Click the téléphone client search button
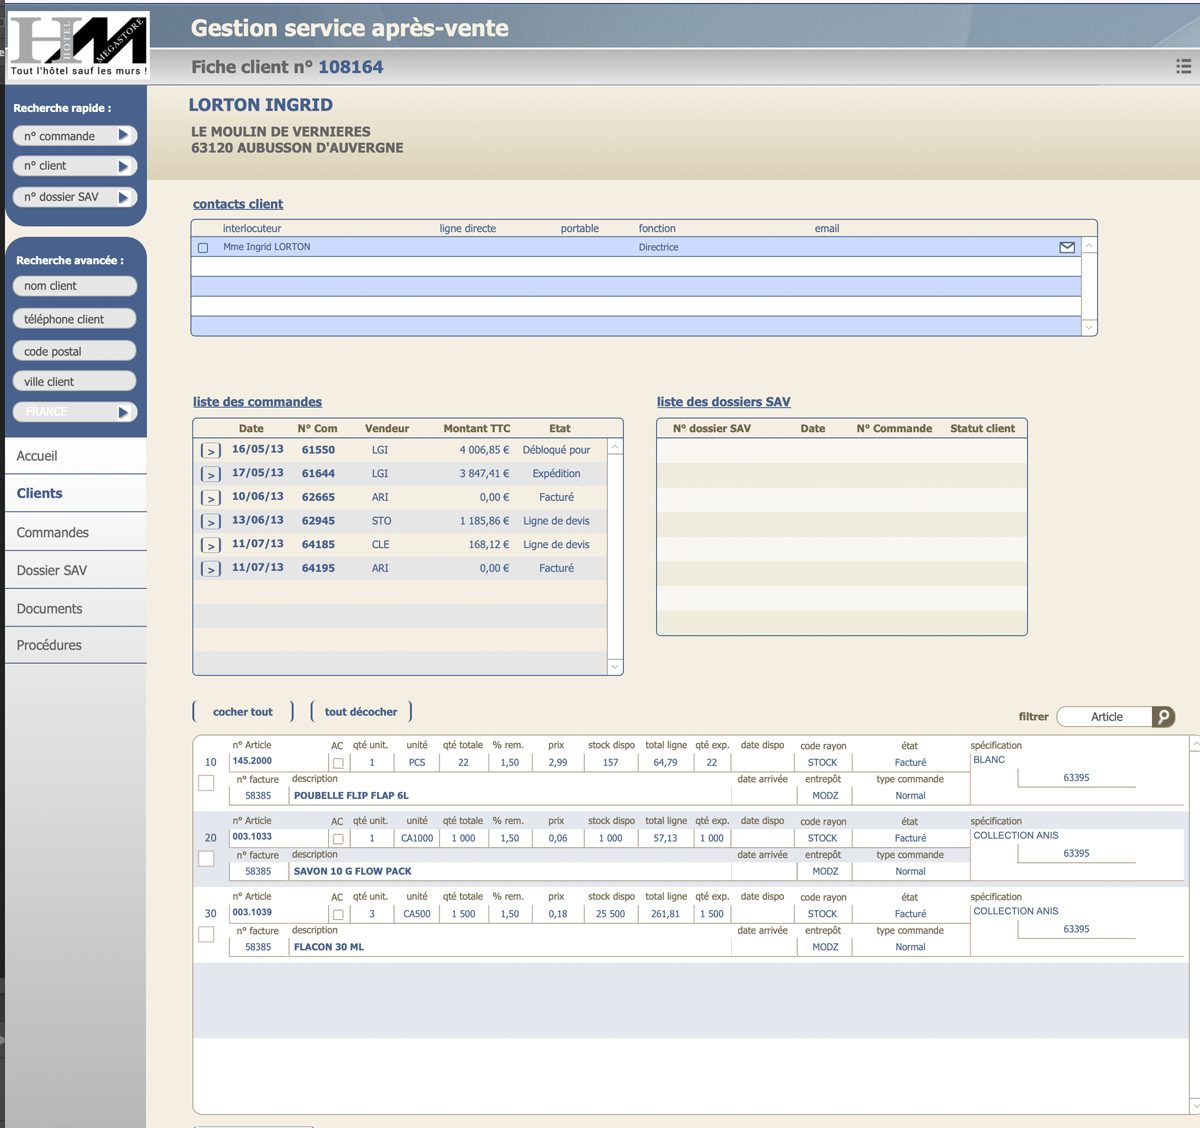Viewport: 1200px width, 1128px height. (x=75, y=319)
